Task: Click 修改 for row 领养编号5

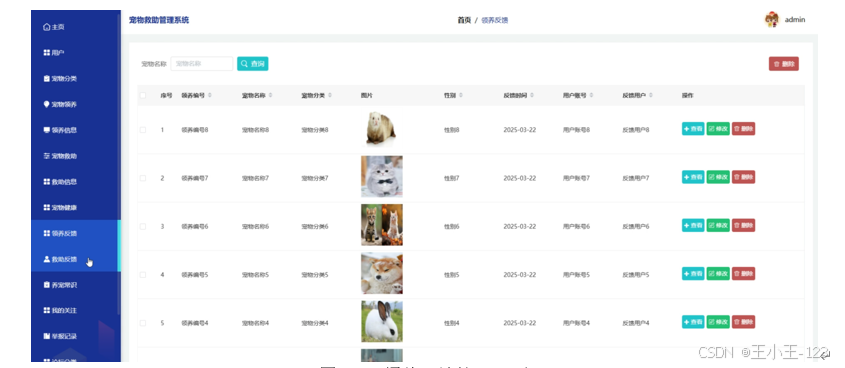Action: (x=718, y=274)
